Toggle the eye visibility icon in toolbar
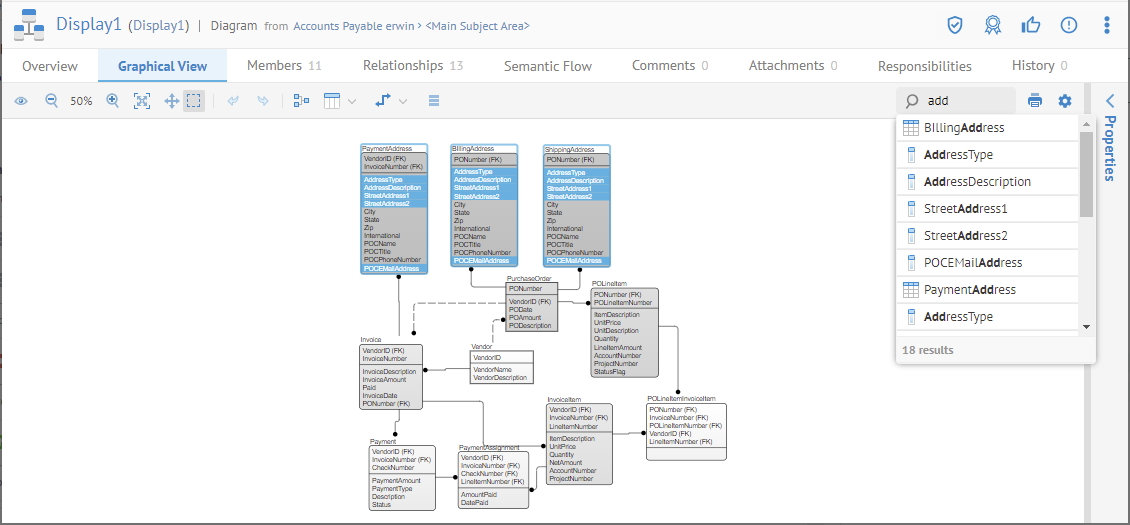 [21, 101]
